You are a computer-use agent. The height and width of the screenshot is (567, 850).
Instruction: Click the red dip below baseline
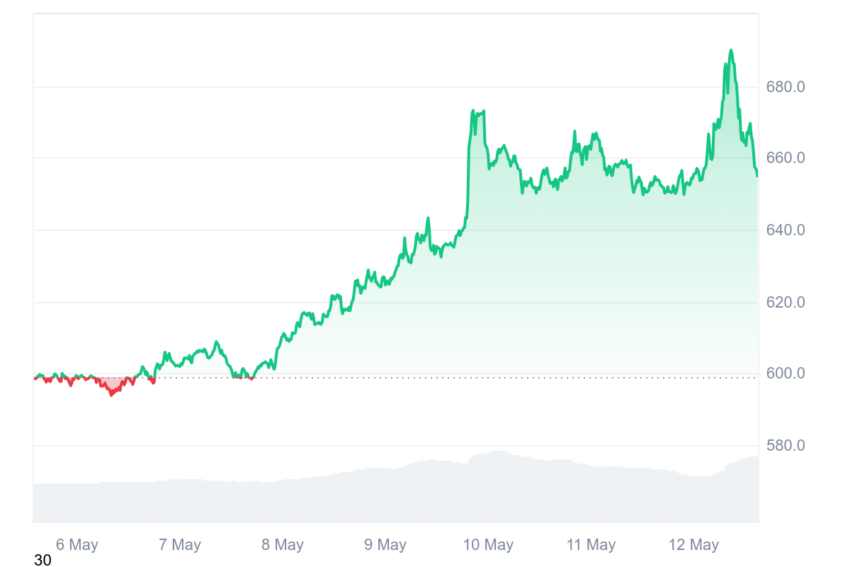coord(113,386)
